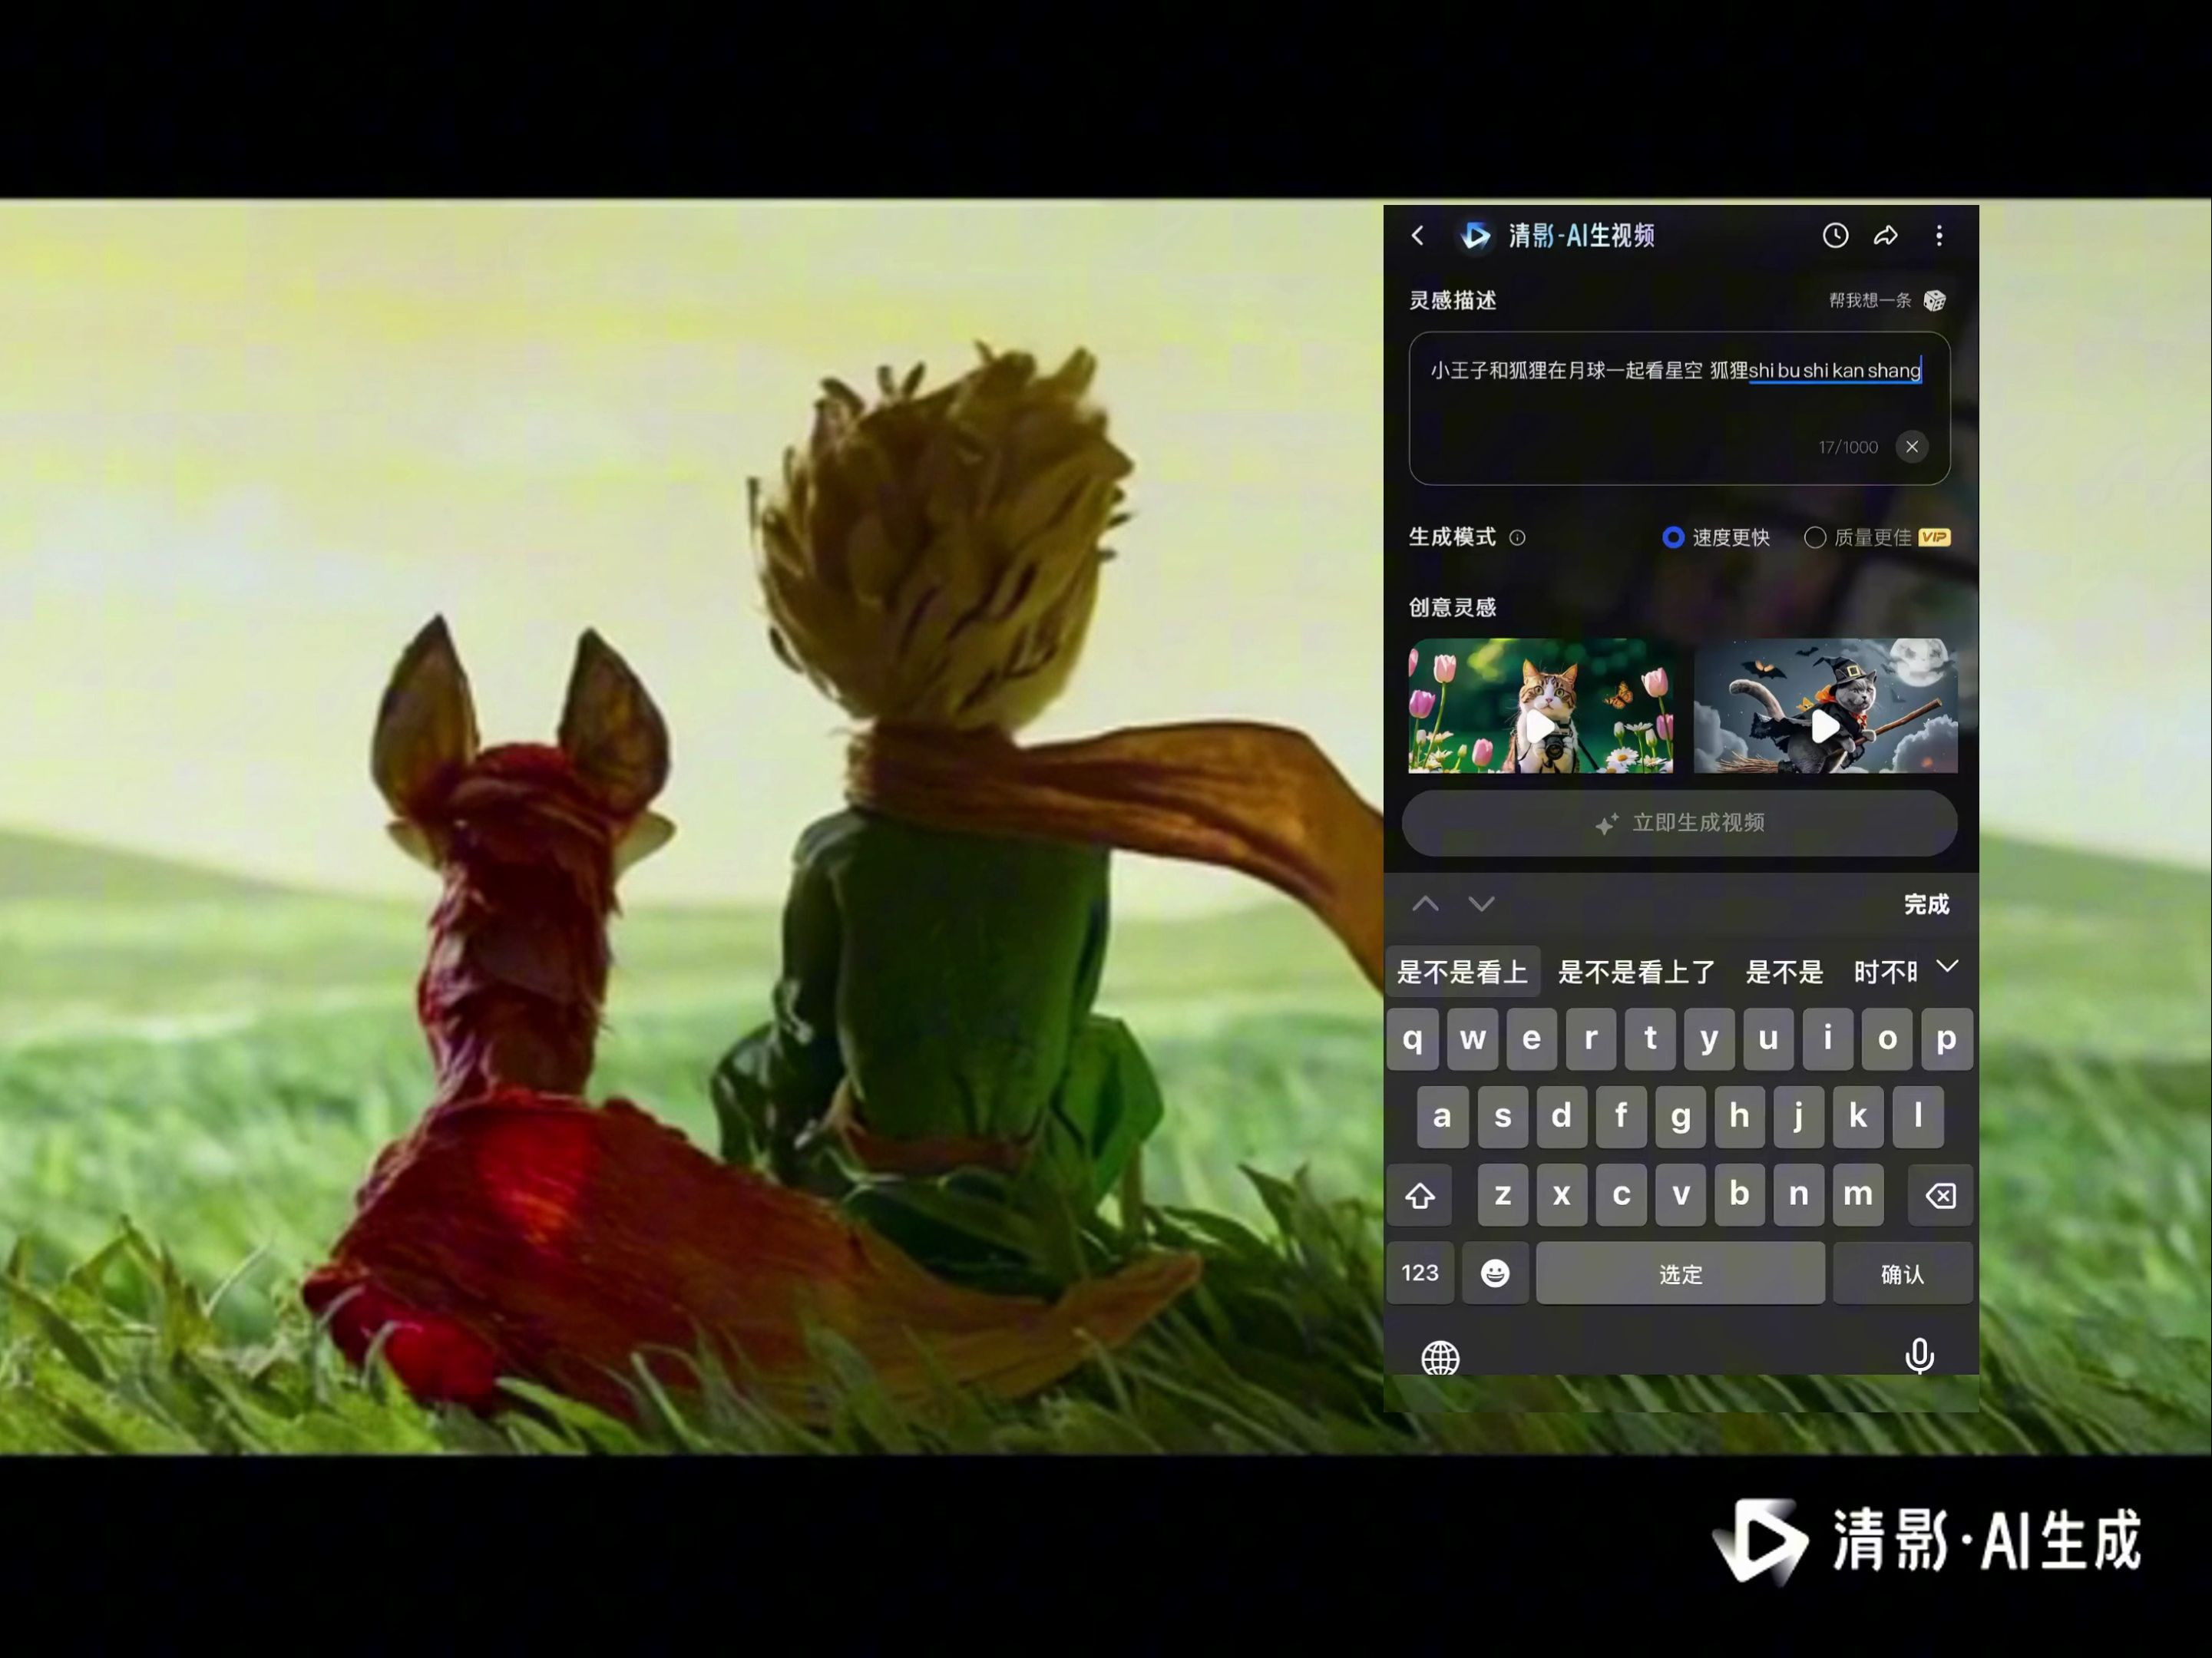Choose candidate 是不是看上
Image resolution: width=2212 pixels, height=1658 pixels.
click(x=1462, y=972)
